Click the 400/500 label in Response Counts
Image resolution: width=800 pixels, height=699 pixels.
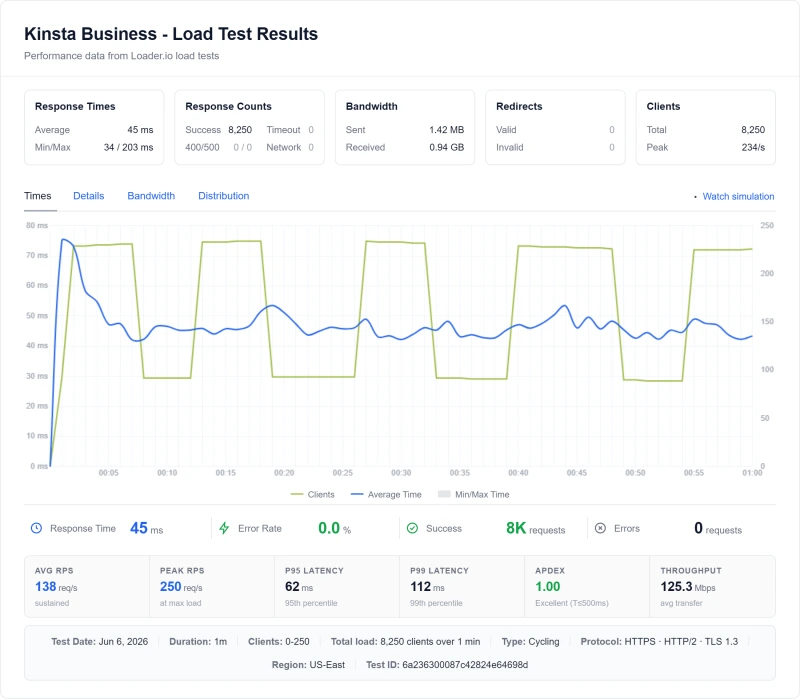coord(202,147)
